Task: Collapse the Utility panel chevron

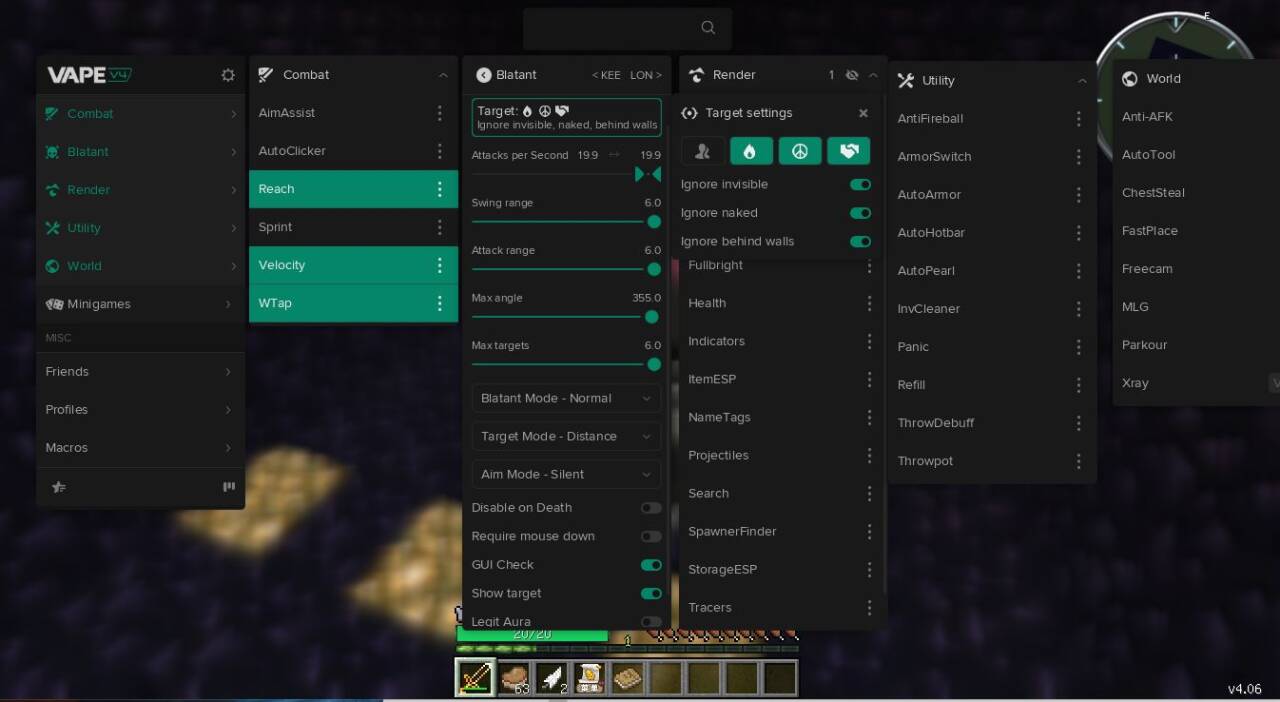Action: (x=1082, y=81)
